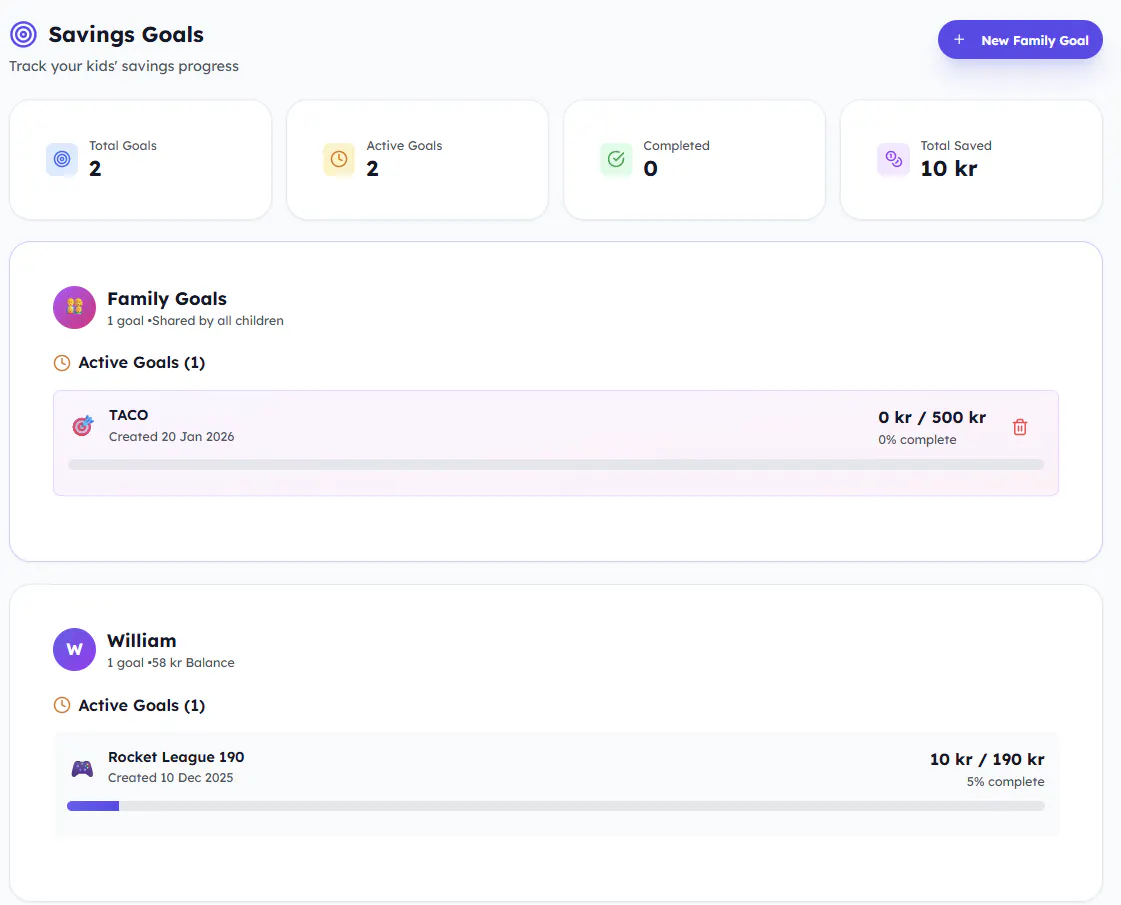Click the Total Saved '10 kr' value
The image size is (1121, 905).
click(949, 169)
